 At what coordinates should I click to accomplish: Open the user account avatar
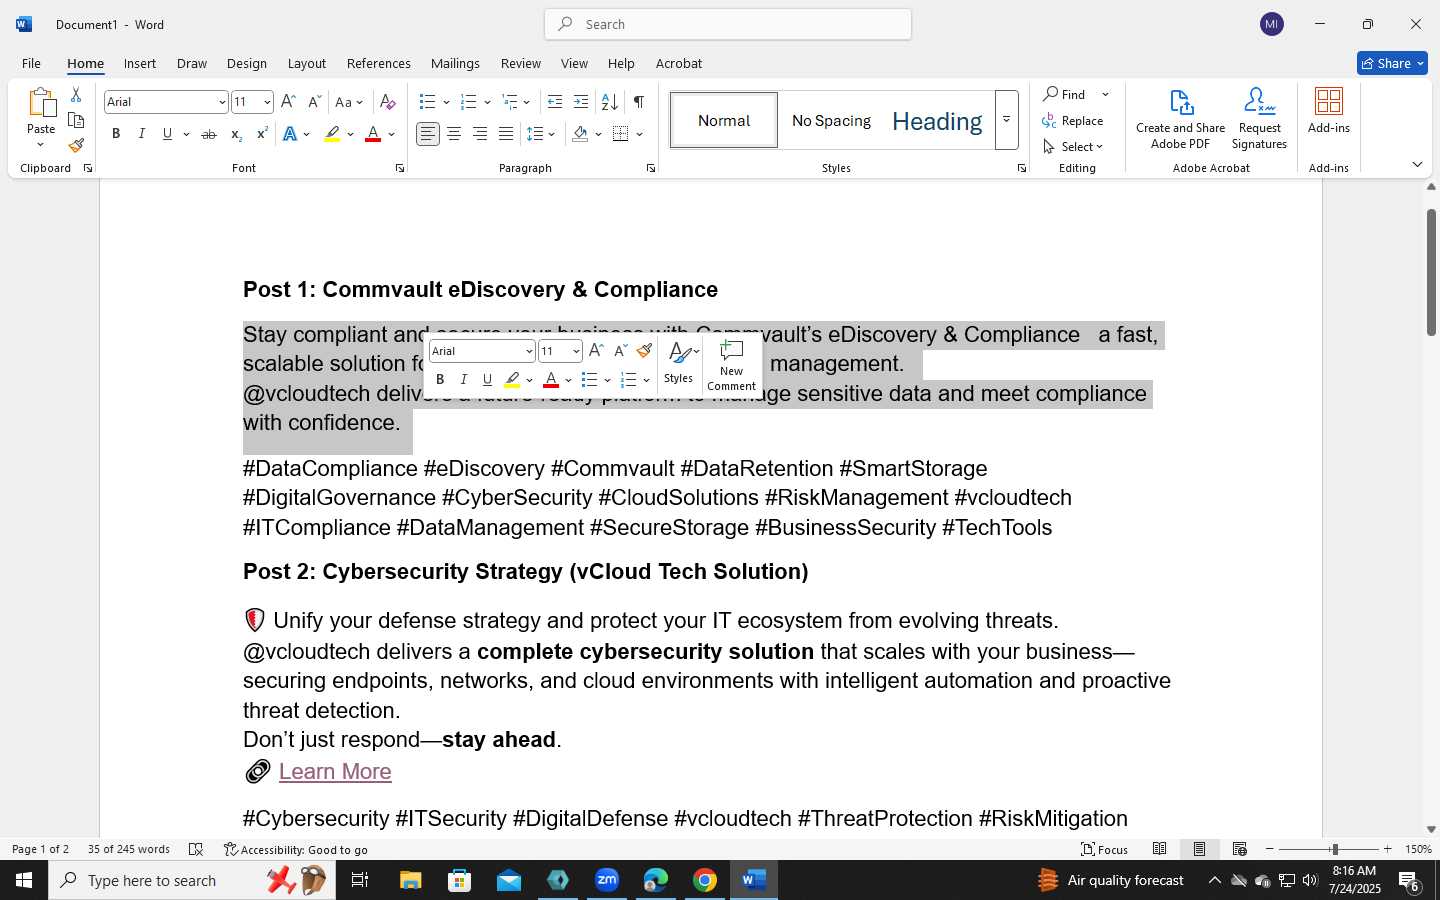tap(1272, 24)
